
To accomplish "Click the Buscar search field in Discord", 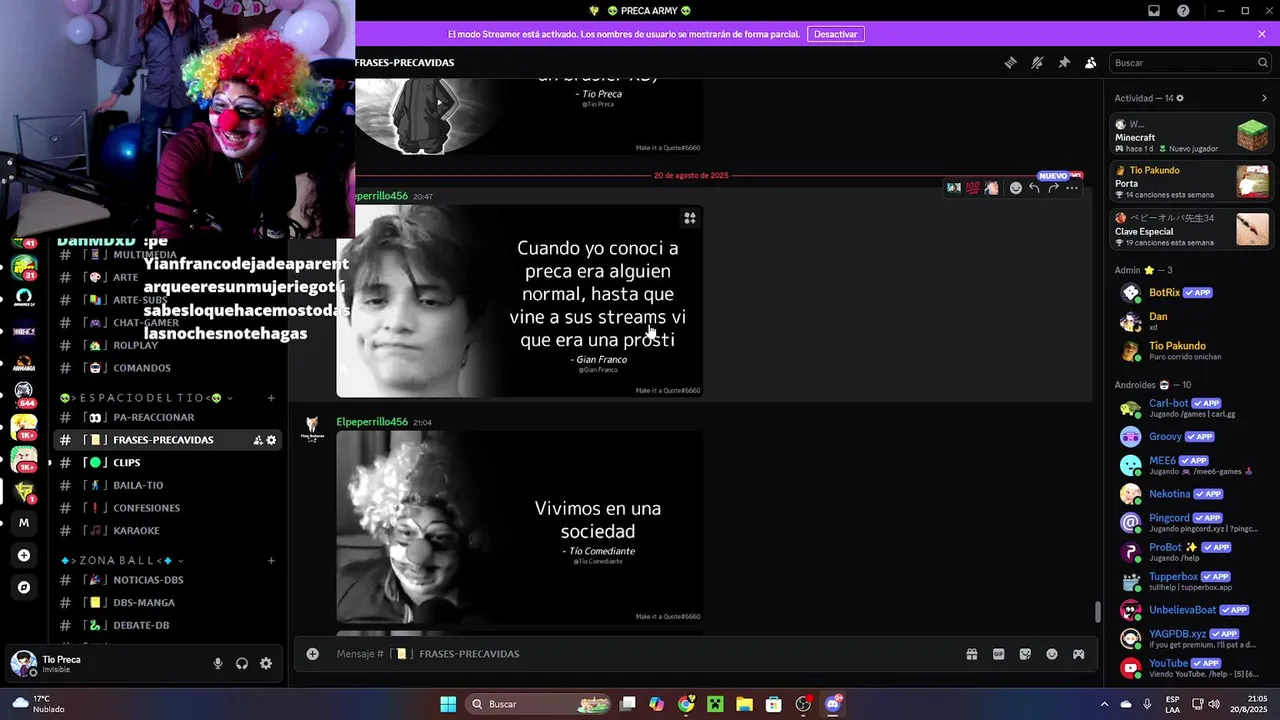I will point(1190,62).
